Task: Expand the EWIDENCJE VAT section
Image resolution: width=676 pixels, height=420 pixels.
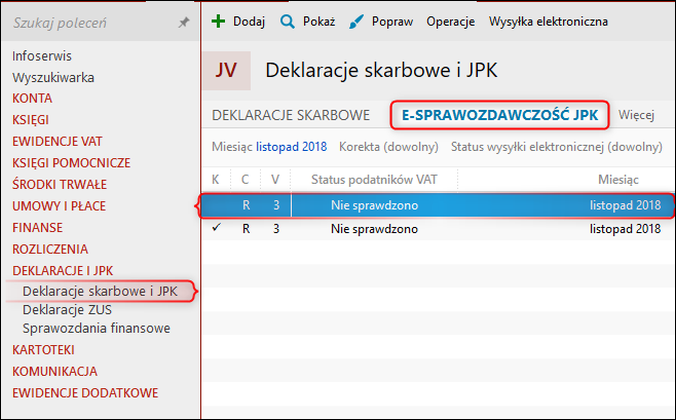Action: pyautogui.click(x=57, y=141)
